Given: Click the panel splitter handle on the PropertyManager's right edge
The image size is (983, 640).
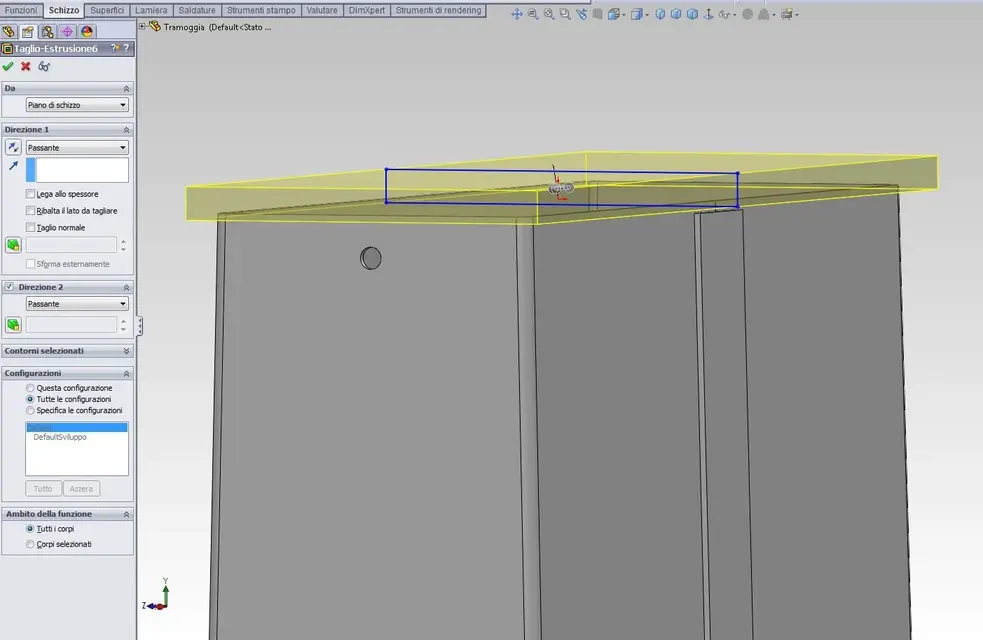Looking at the screenshot, I should pyautogui.click(x=139, y=326).
